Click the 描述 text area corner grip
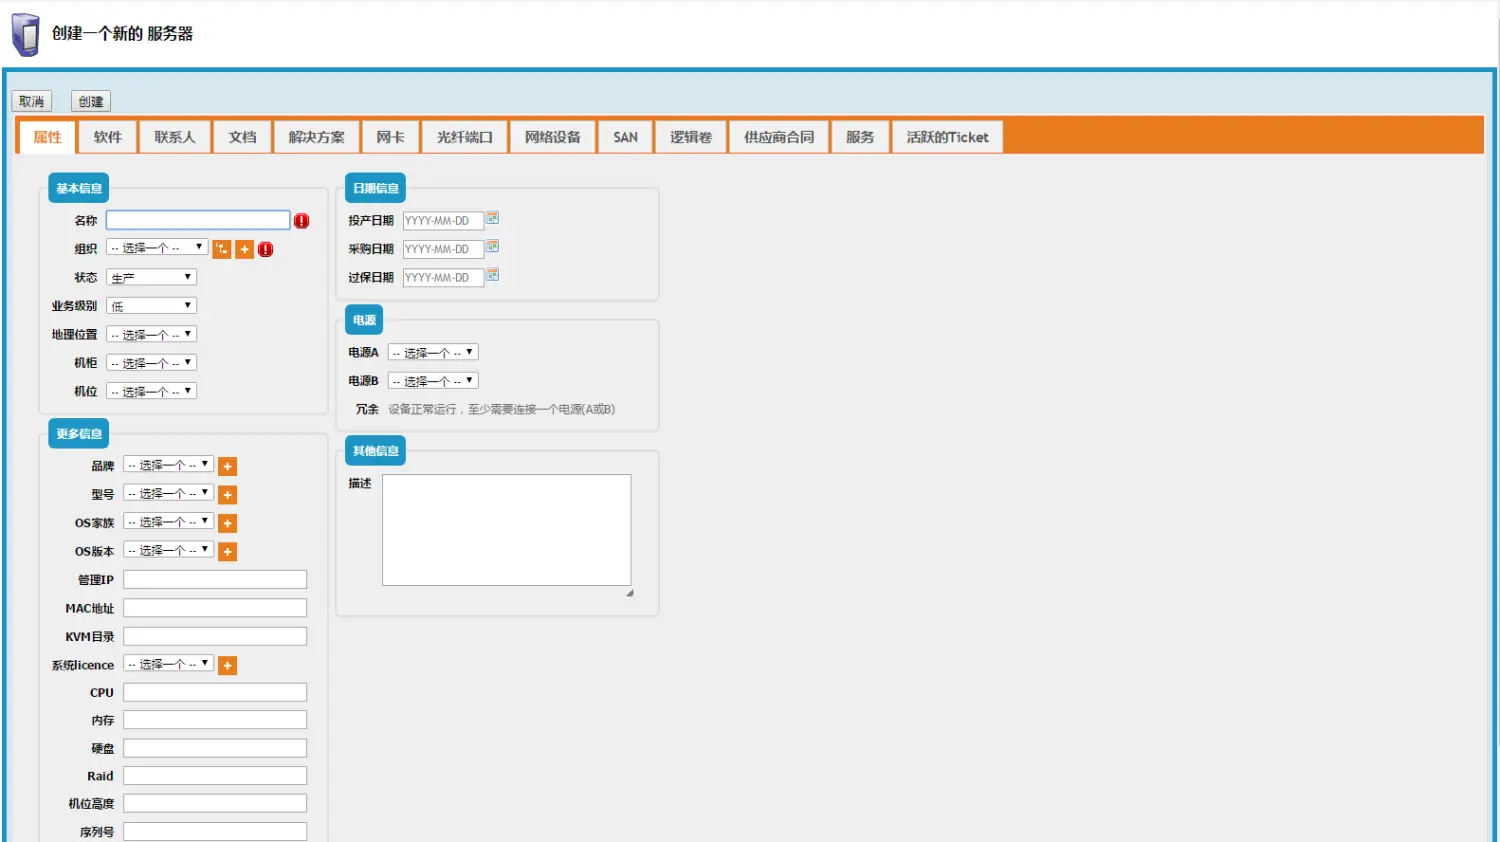This screenshot has height=842, width=1500. (x=630, y=593)
